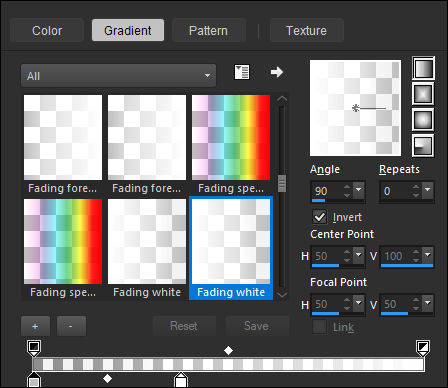Click the Repeats value field
Viewport: 448px width, 388px height.
pos(396,191)
